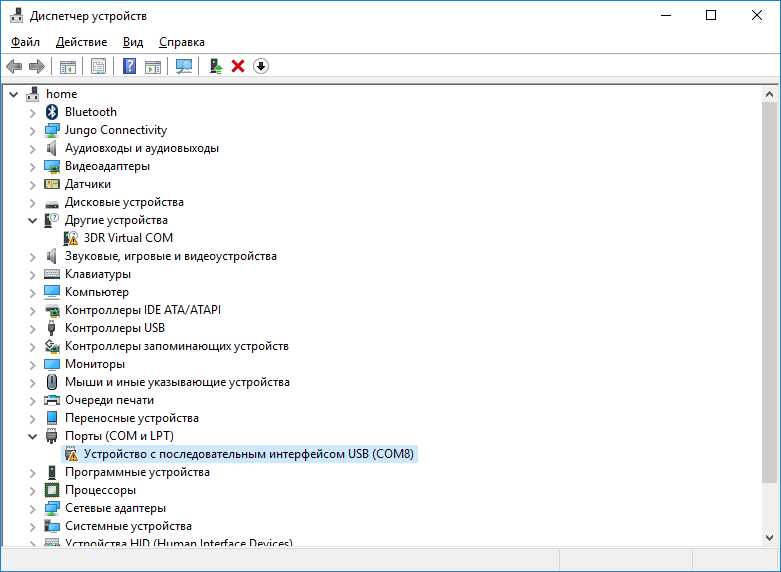
Task: Open the Справка menu
Action: click(181, 42)
